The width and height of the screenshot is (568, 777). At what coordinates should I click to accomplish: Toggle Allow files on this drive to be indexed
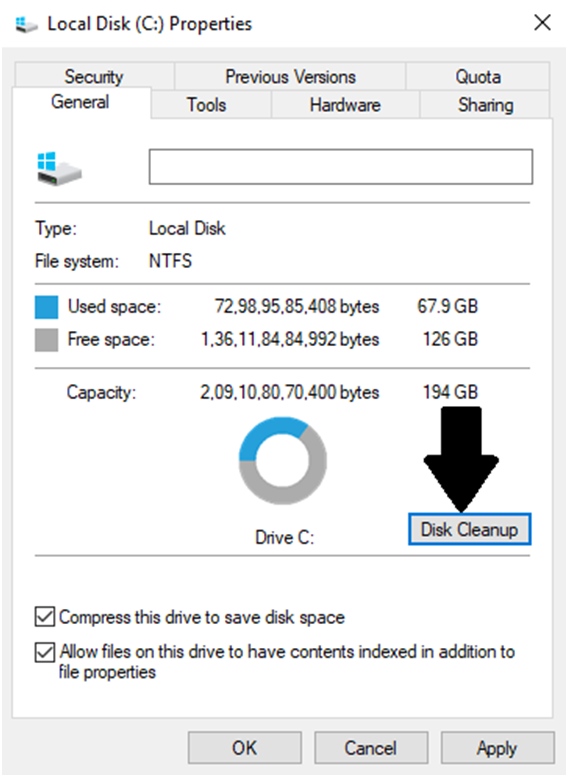[x=45, y=652]
